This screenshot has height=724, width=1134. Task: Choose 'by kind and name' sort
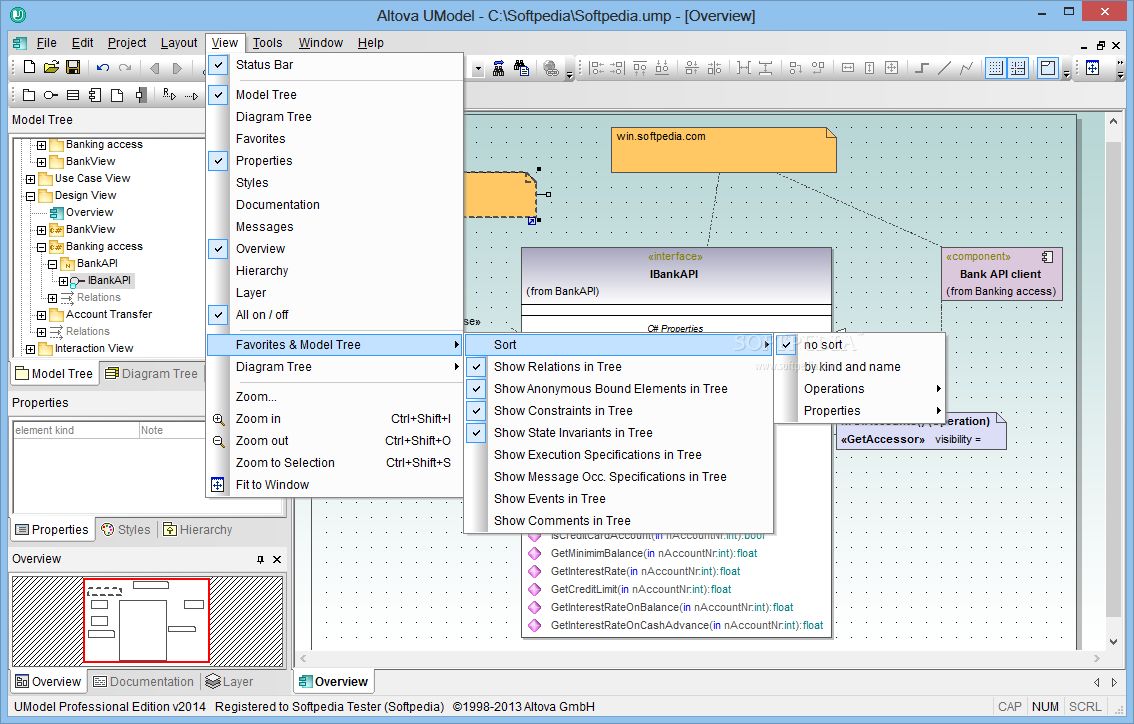pos(860,367)
